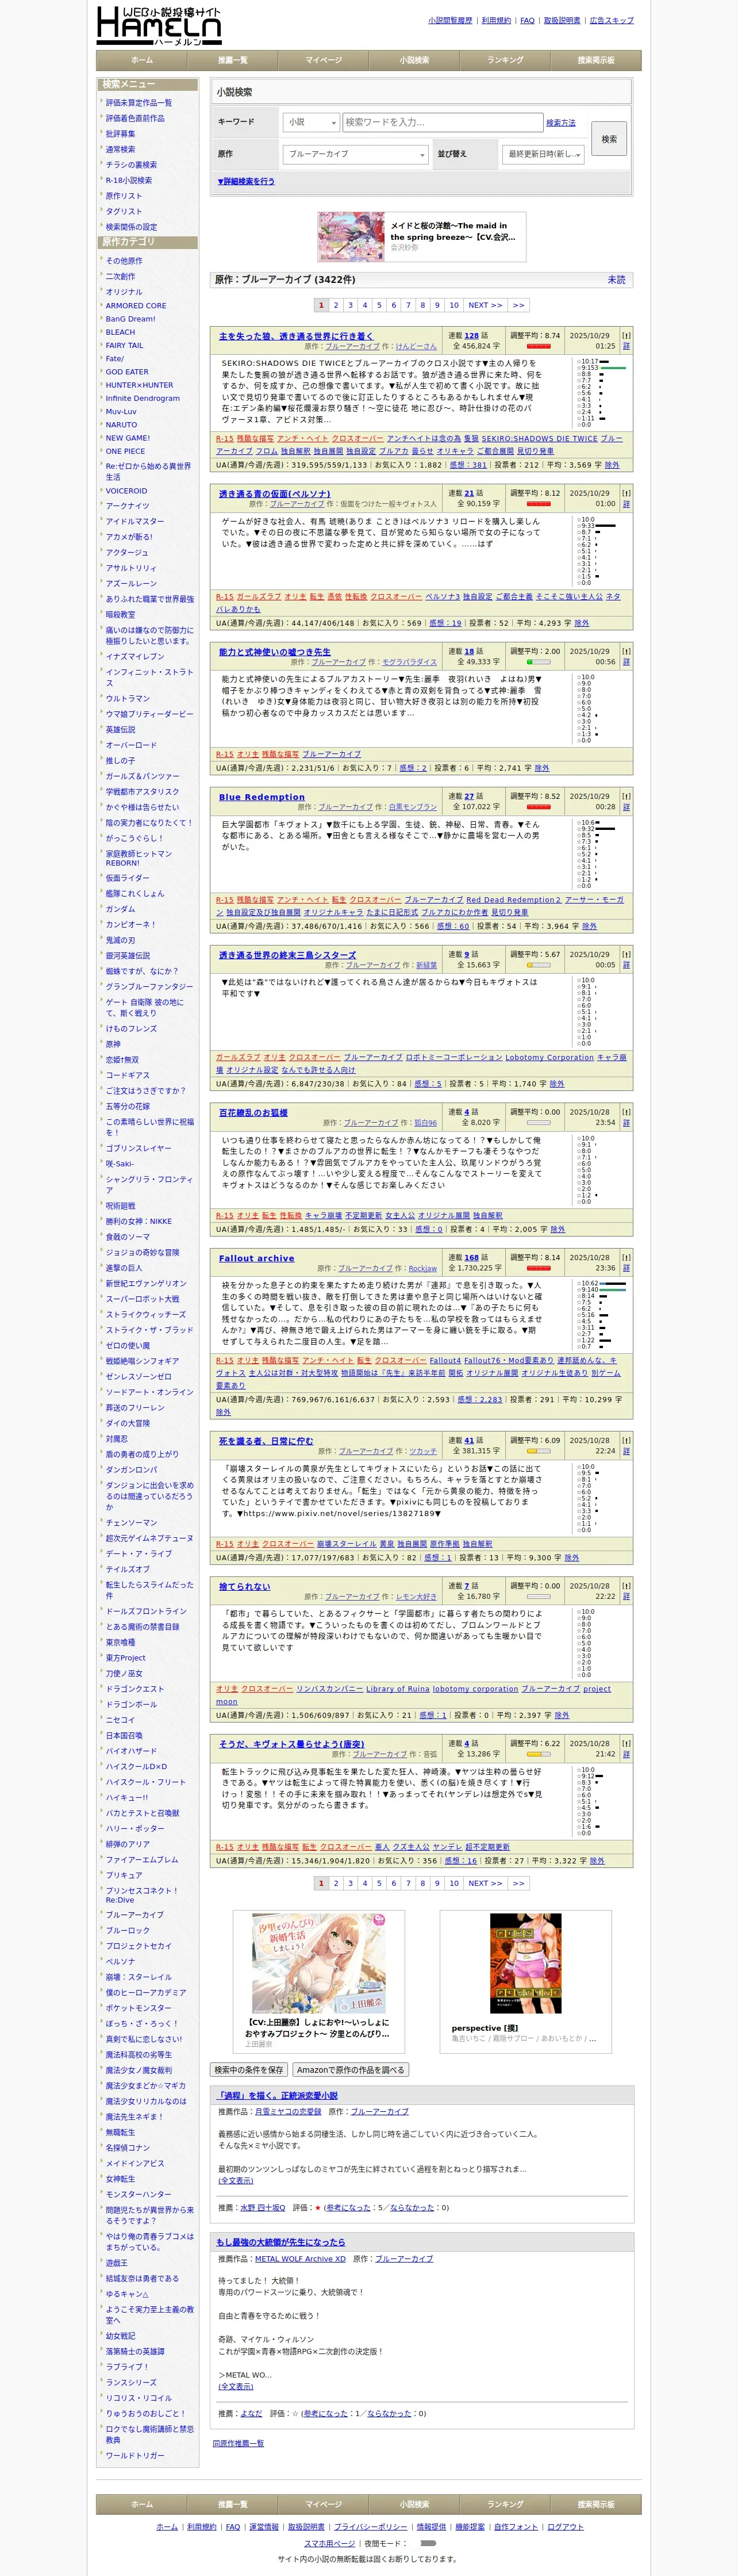Select ブルーアーカイブ in the sidebar category list

pyautogui.click(x=135, y=1915)
